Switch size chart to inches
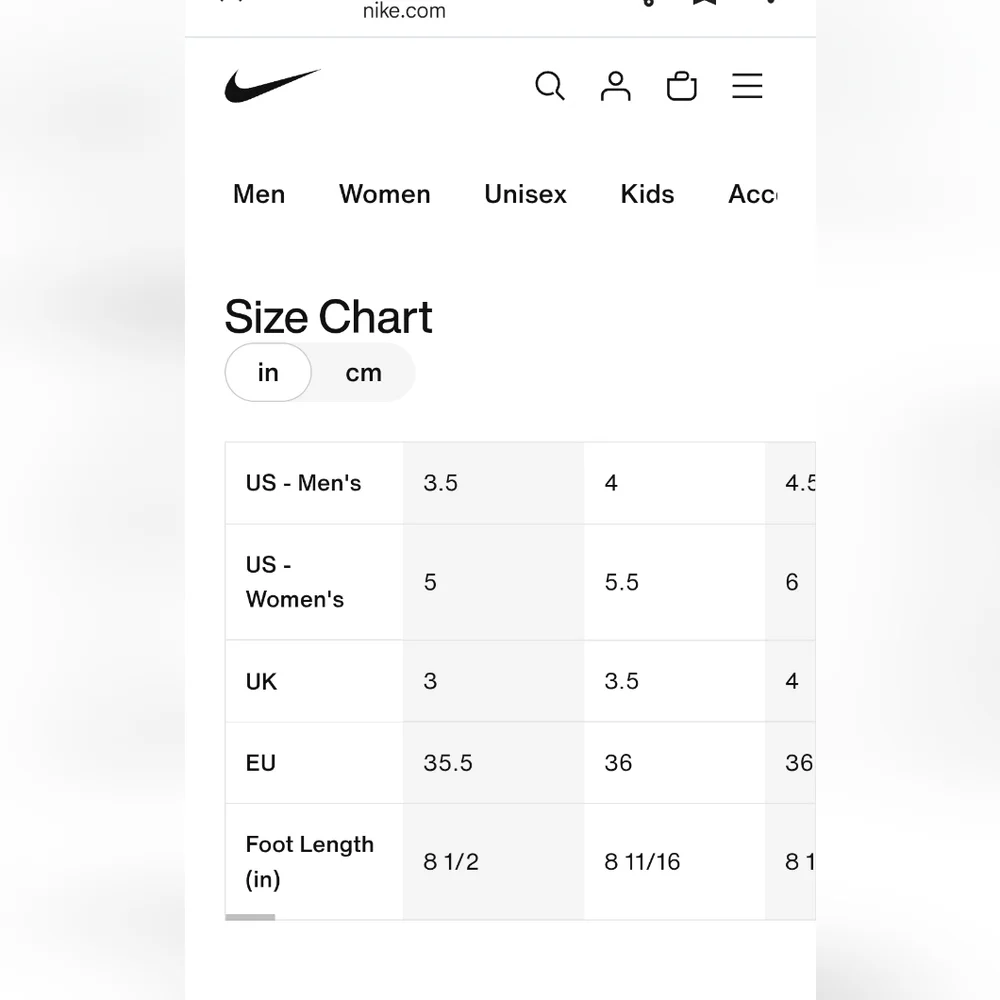This screenshot has height=1000, width=1000. [268, 372]
